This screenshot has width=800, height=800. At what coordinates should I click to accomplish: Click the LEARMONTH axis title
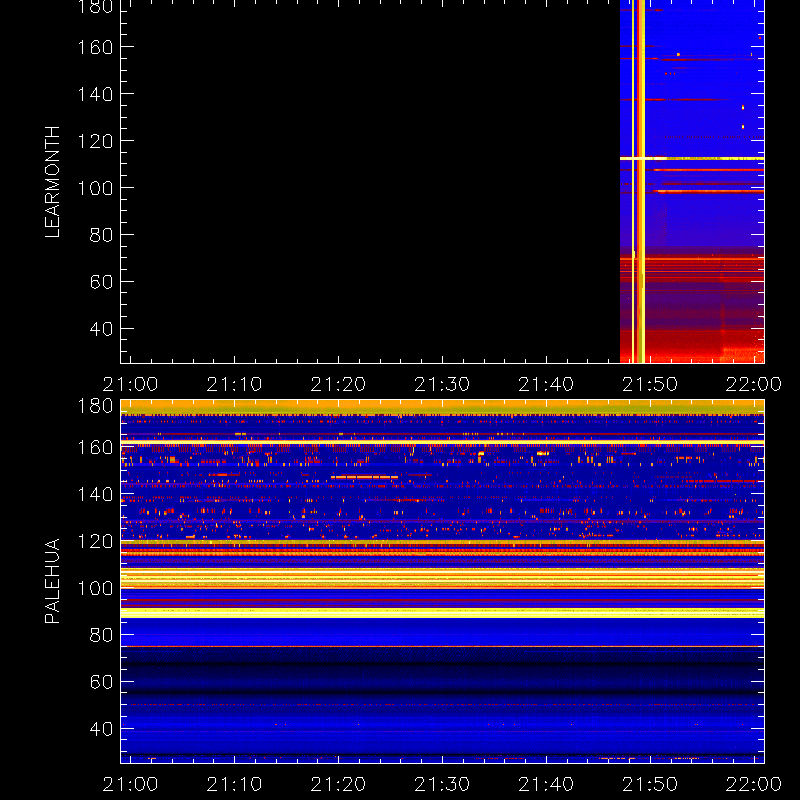[x=52, y=182]
